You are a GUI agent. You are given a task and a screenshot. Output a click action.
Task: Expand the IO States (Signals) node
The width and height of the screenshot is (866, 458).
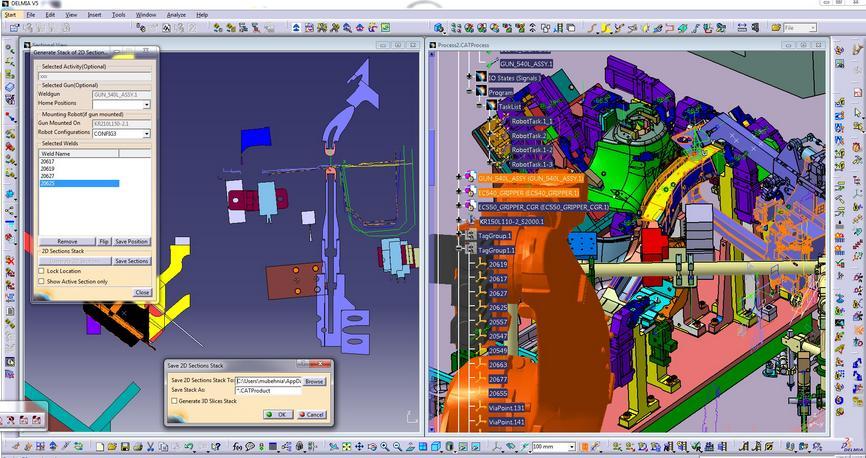[469, 76]
